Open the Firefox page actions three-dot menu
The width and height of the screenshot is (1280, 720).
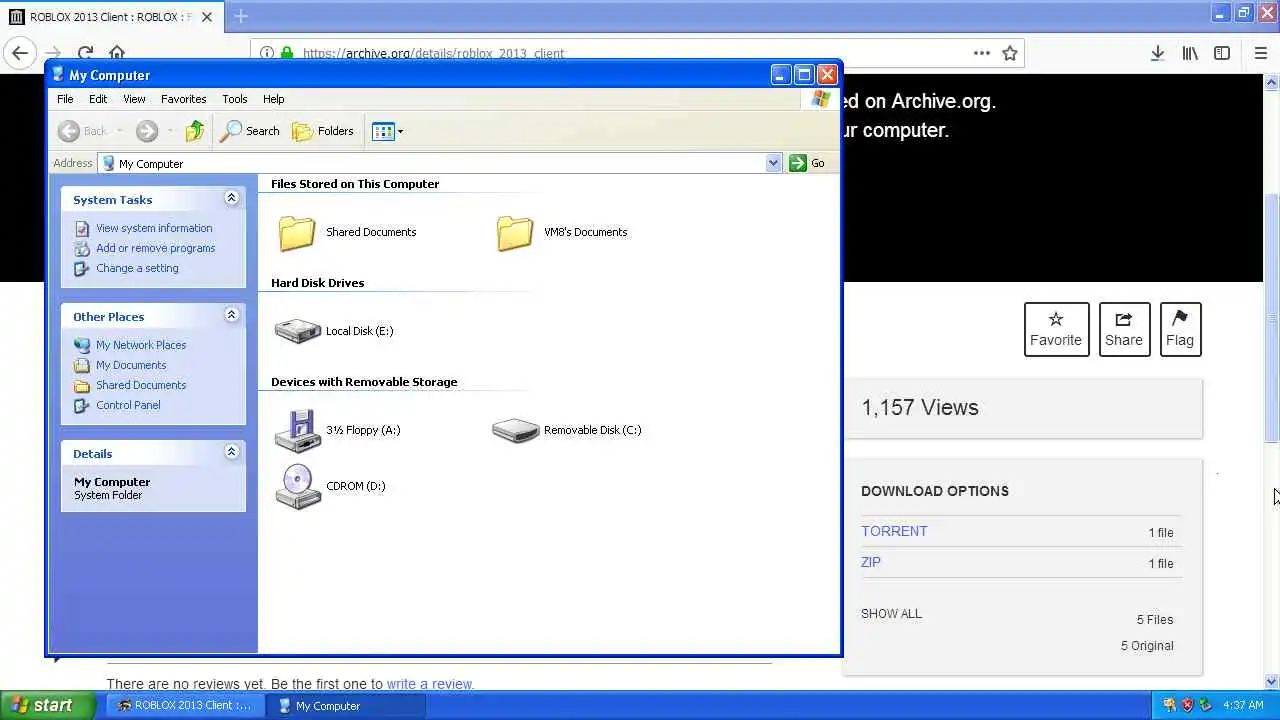click(x=982, y=53)
